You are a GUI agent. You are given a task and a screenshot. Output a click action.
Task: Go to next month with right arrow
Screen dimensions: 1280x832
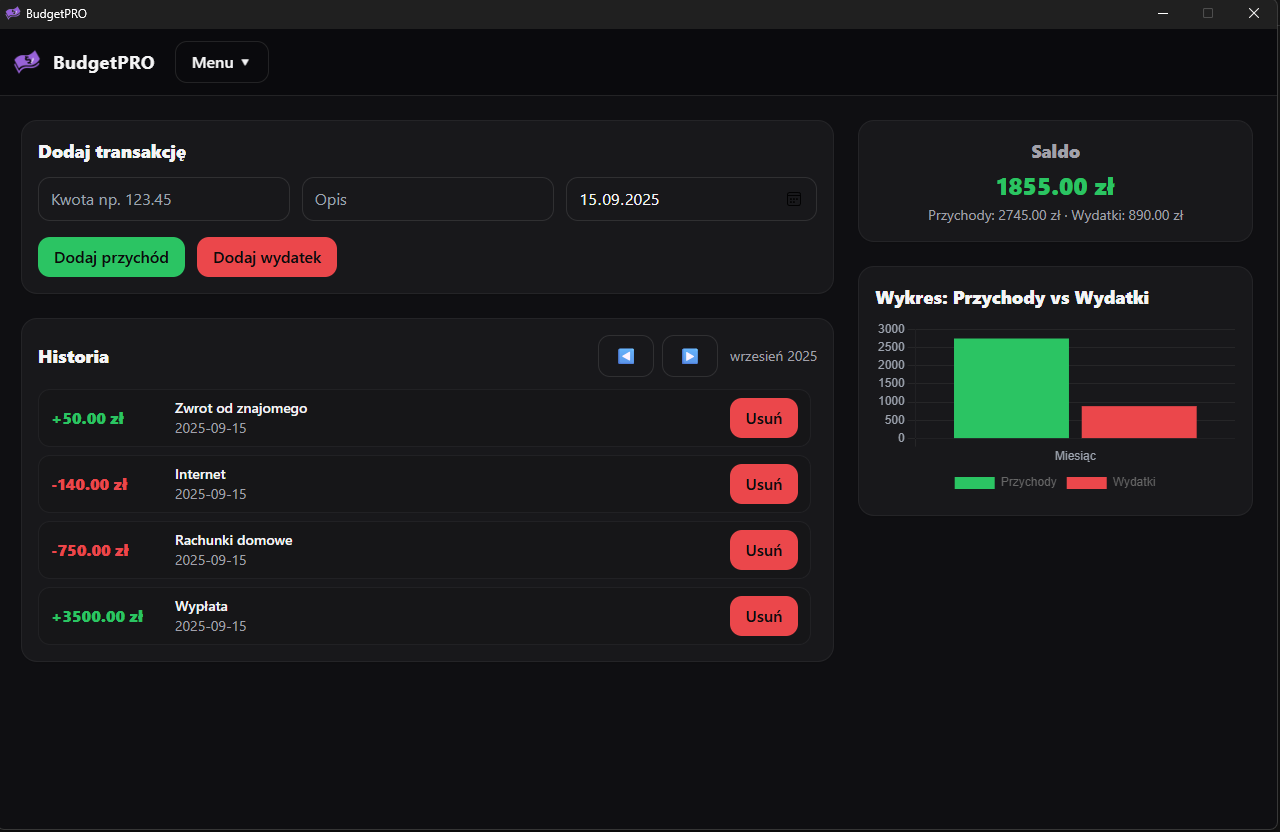(690, 356)
